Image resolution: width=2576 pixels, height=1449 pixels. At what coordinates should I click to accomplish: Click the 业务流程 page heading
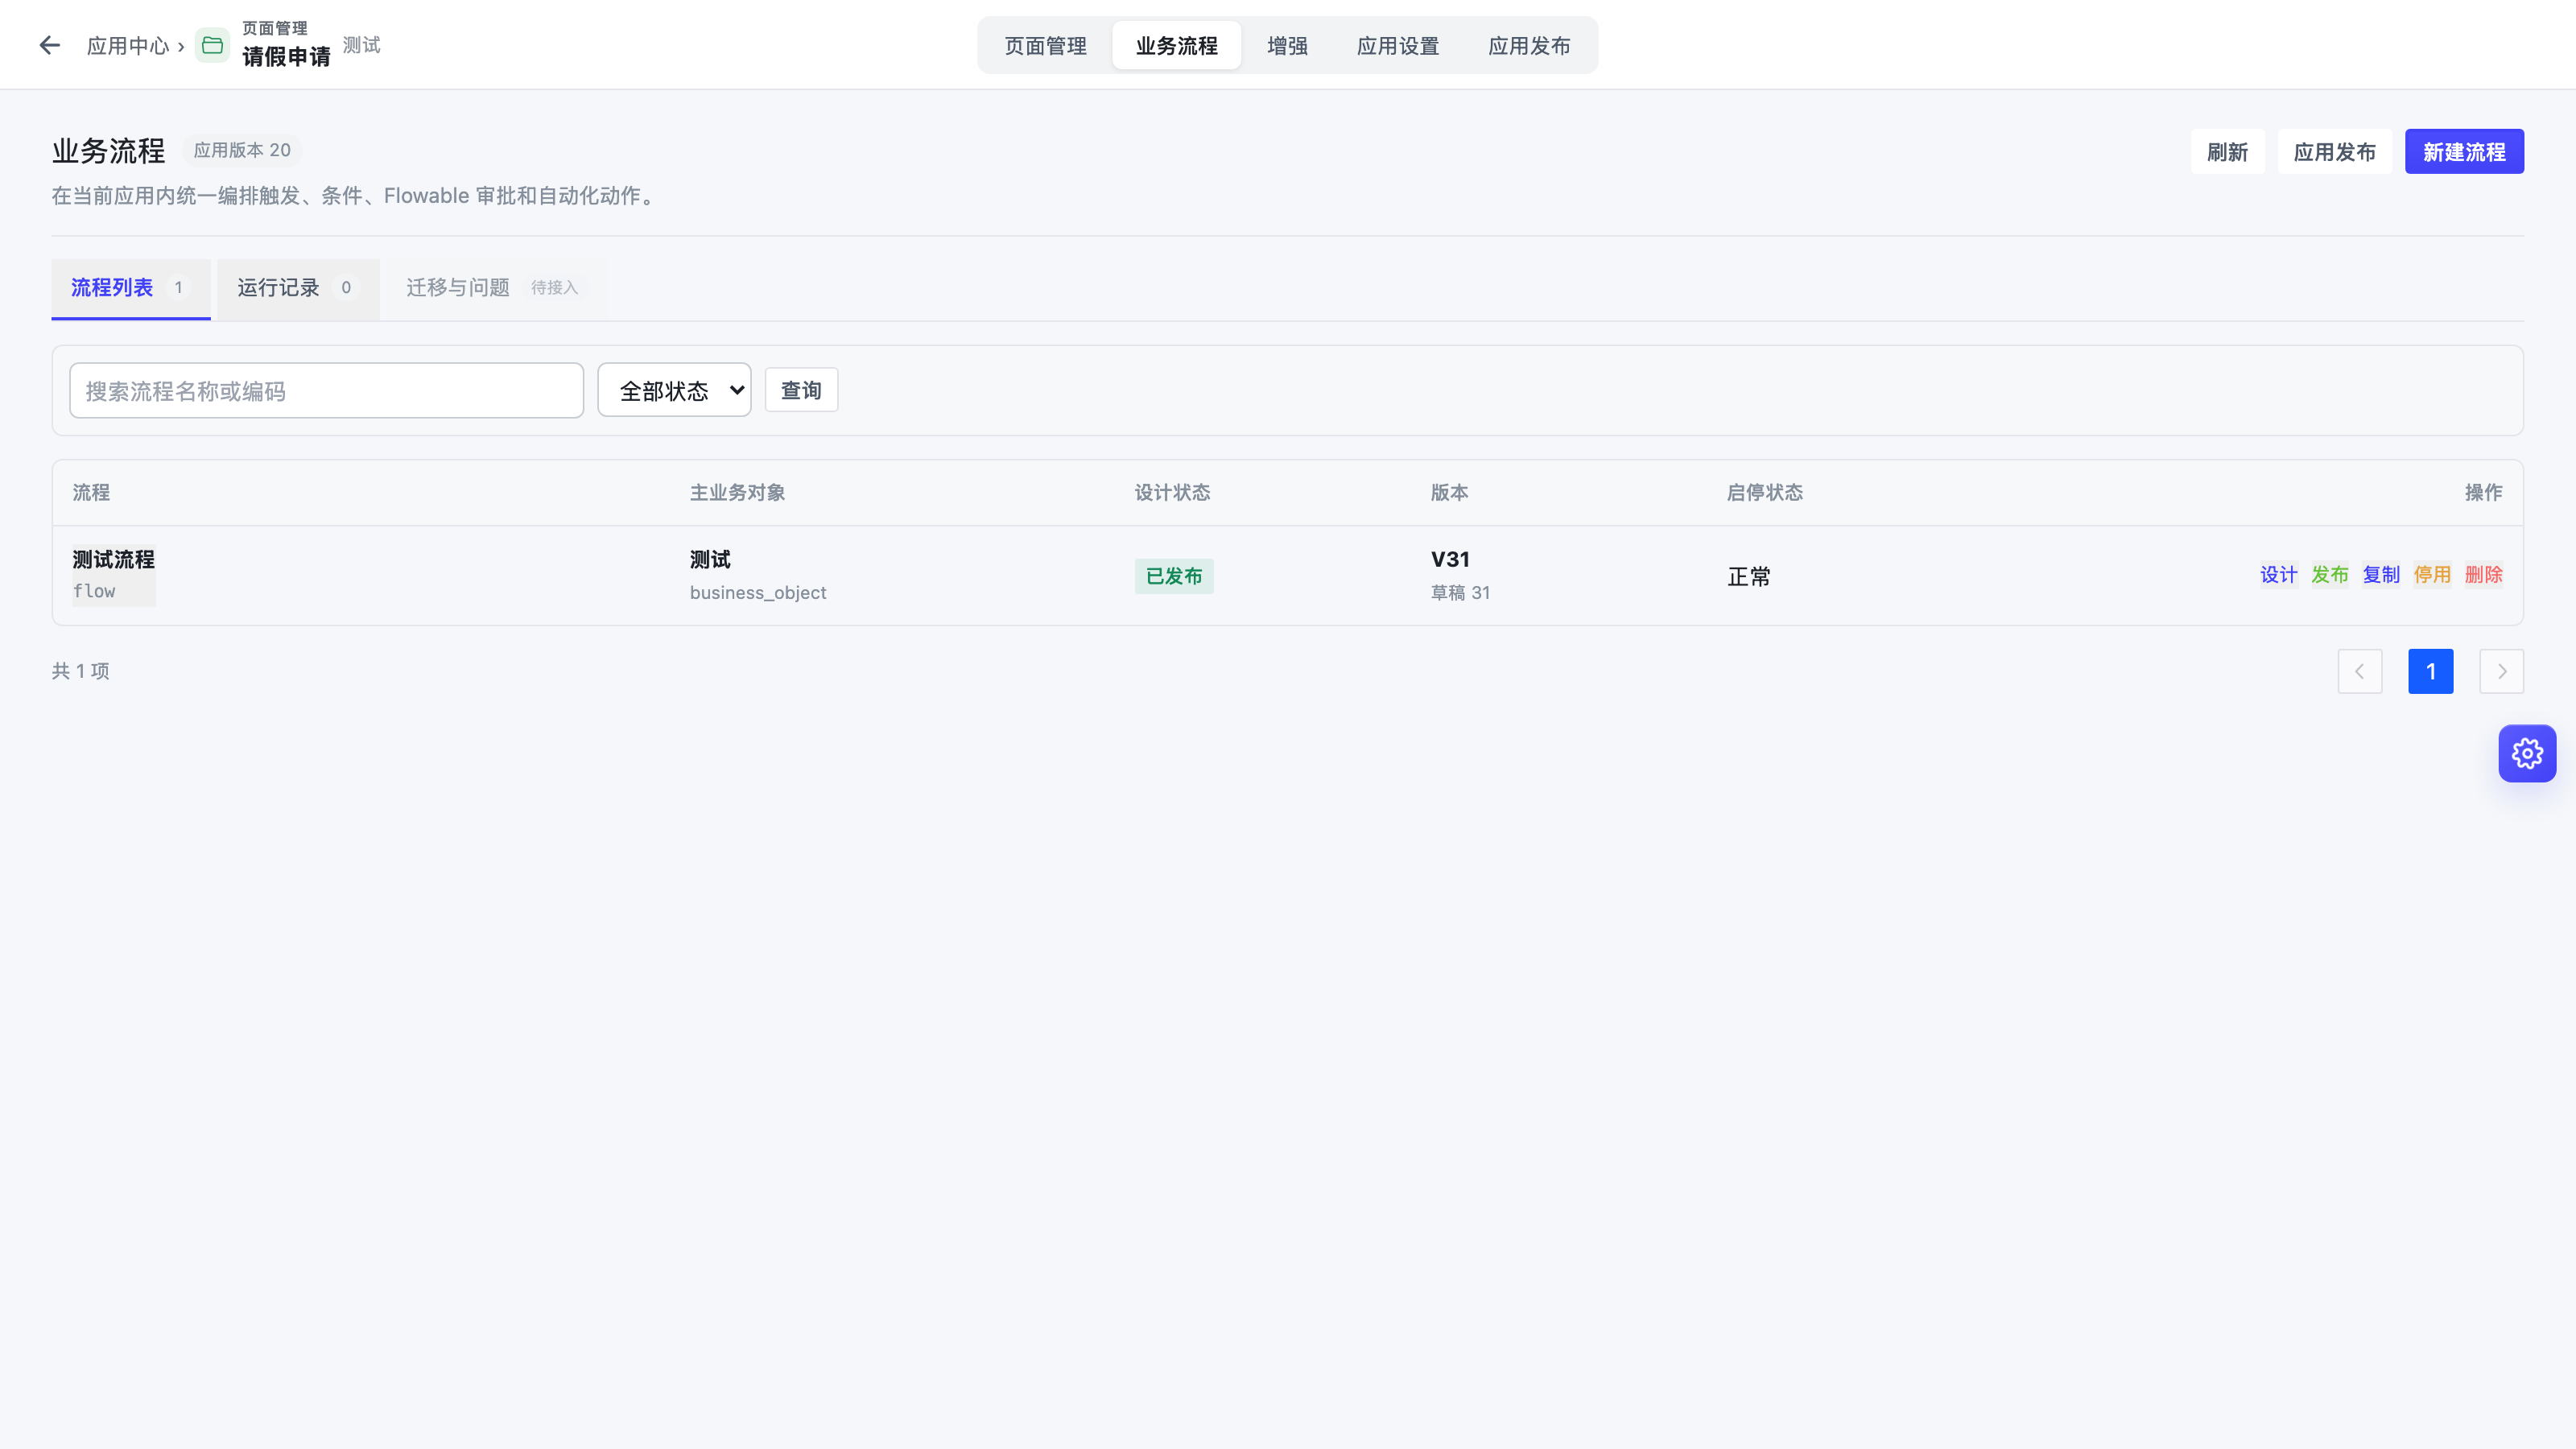pyautogui.click(x=108, y=151)
